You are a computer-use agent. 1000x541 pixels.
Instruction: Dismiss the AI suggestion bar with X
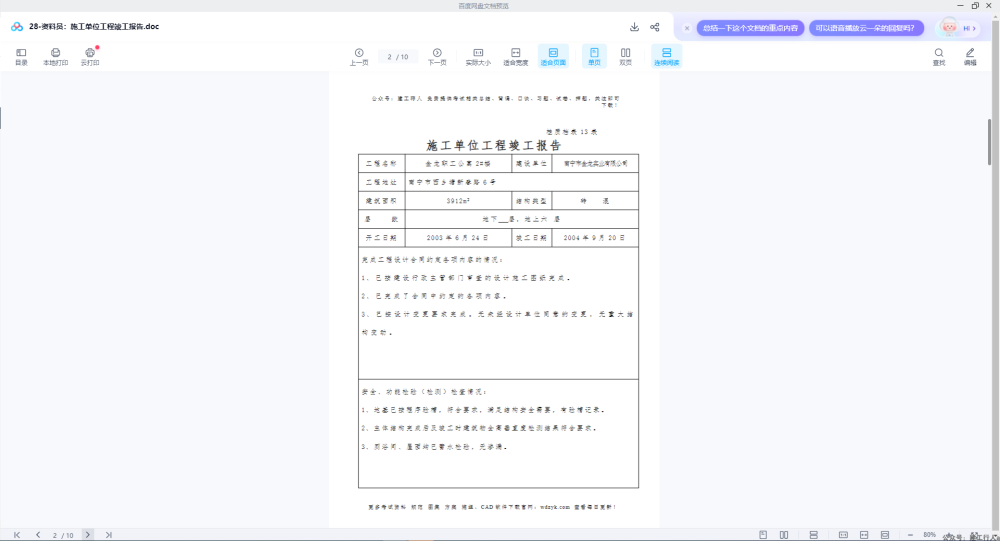(x=687, y=28)
